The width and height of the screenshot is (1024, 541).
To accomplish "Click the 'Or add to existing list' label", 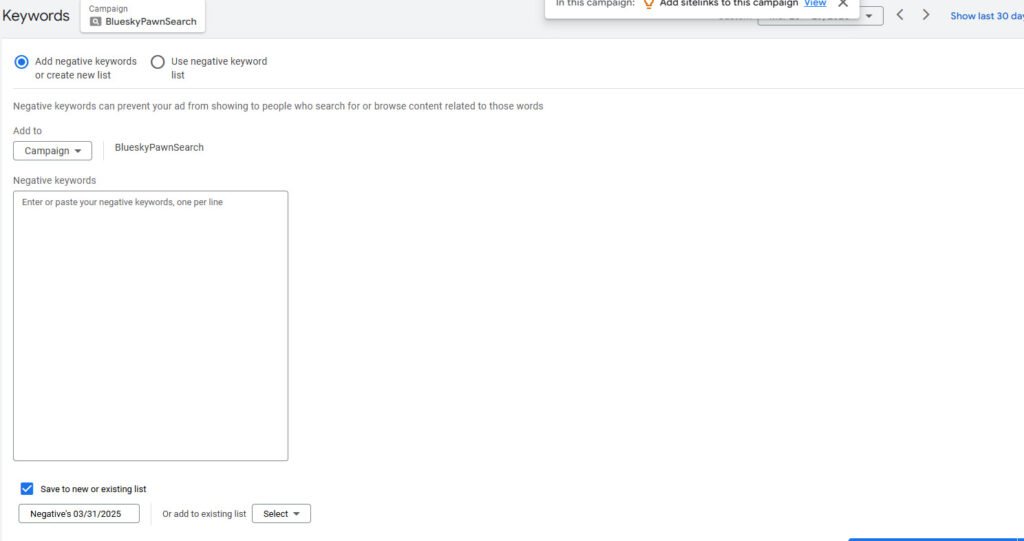I will pos(204,514).
